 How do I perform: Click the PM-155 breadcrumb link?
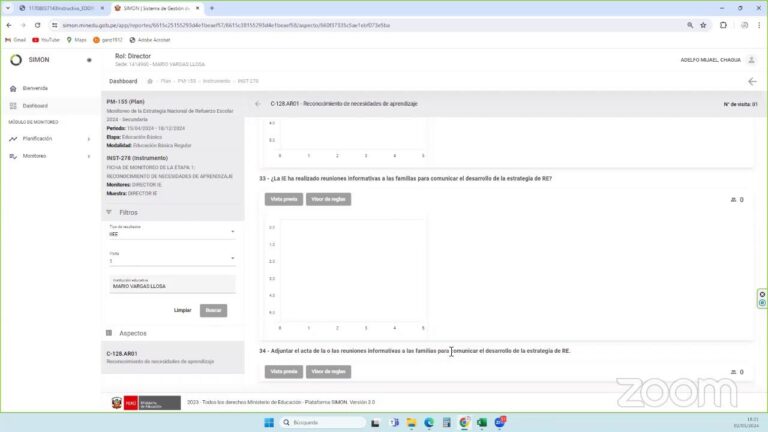click(187, 81)
